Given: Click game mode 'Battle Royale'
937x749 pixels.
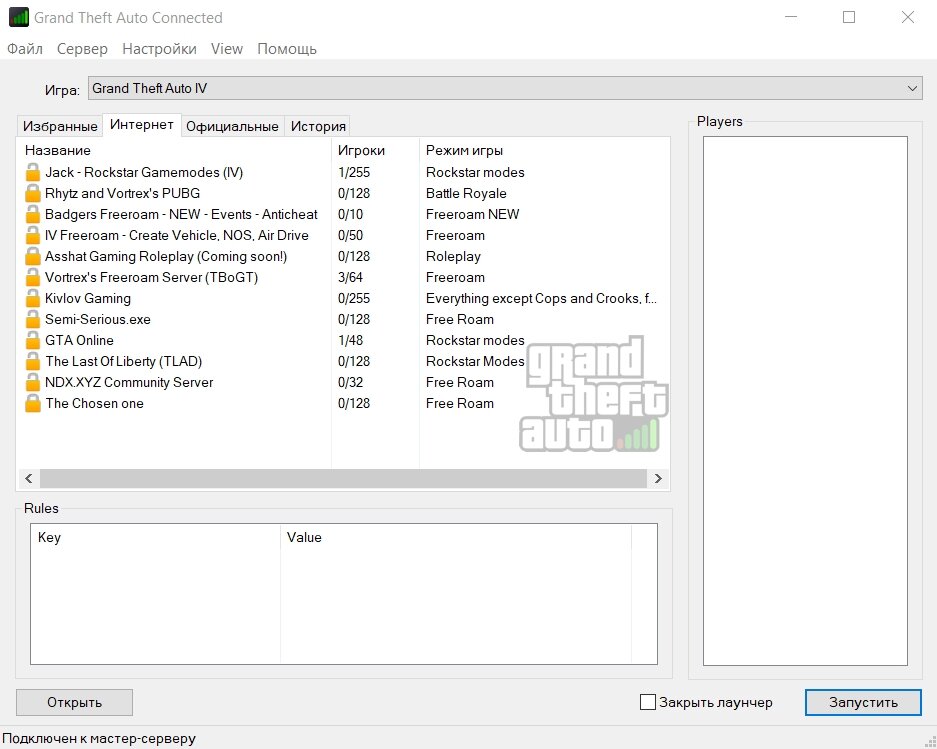Looking at the screenshot, I should click(466, 194).
